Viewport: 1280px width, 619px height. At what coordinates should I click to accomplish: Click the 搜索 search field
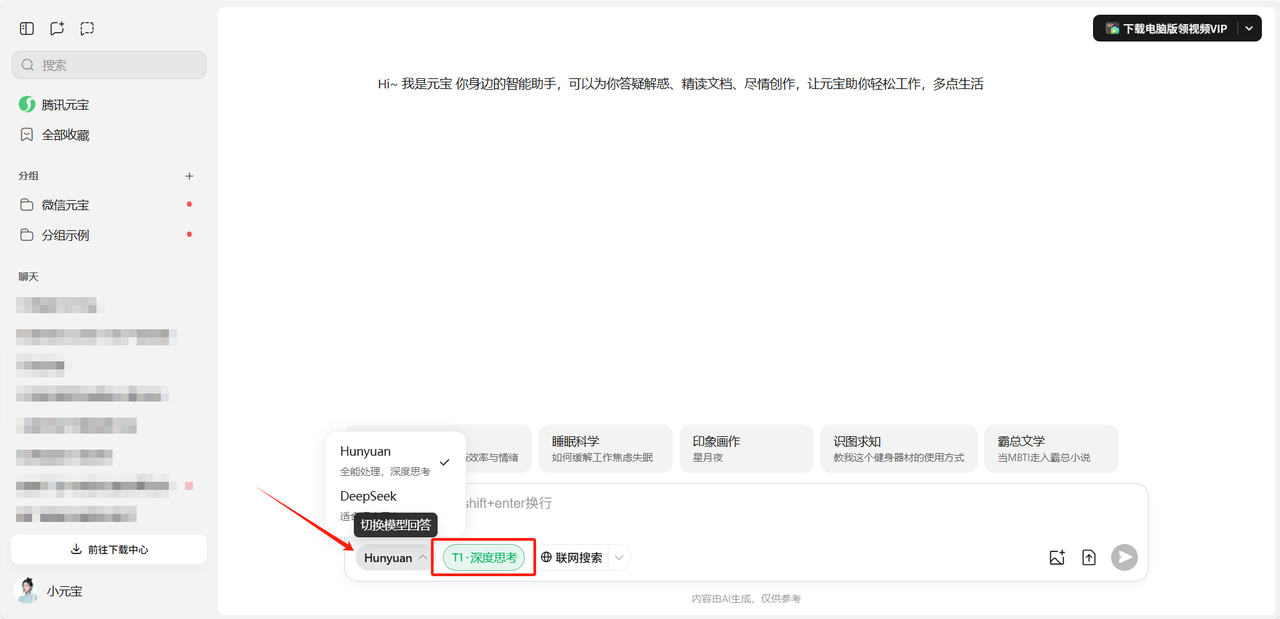pyautogui.click(x=109, y=65)
